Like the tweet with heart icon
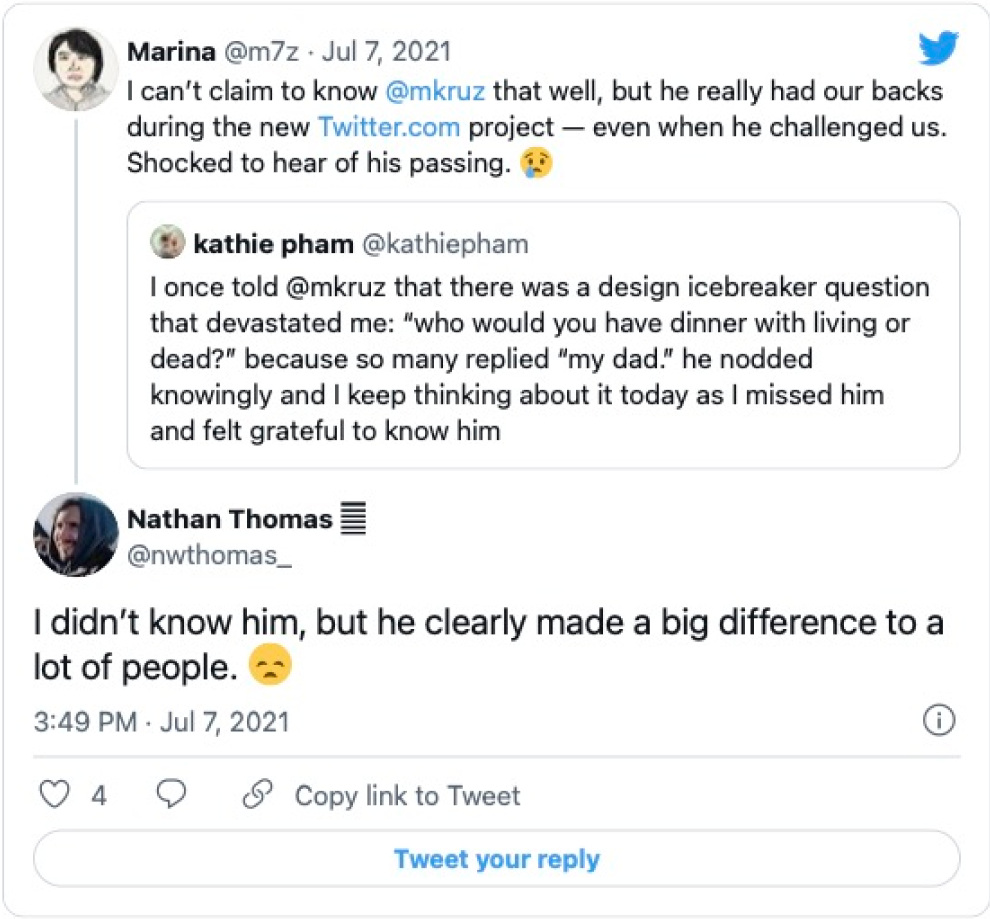Screen dimensions: 990x919 [x=54, y=795]
